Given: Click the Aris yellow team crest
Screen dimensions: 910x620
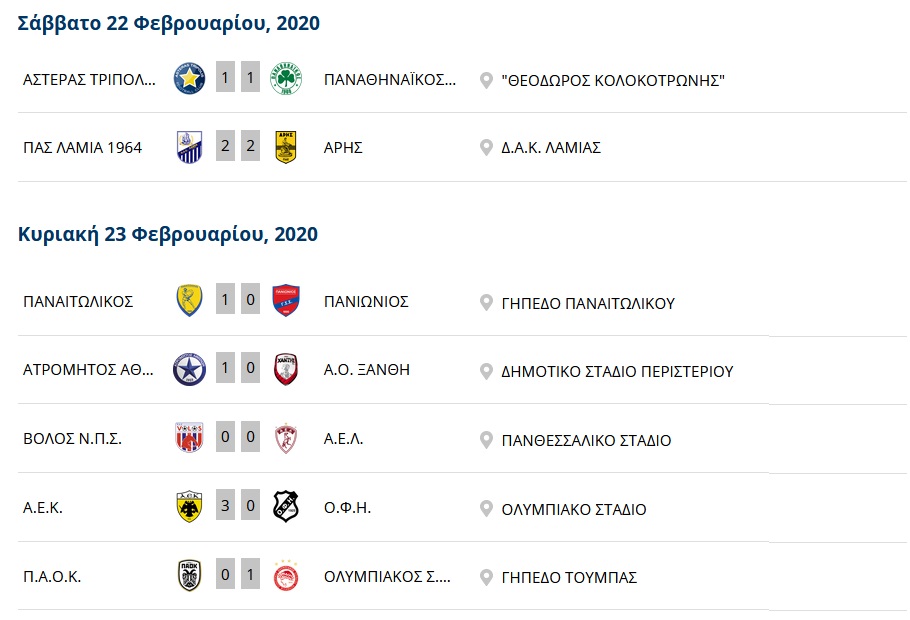Looking at the screenshot, I should coord(286,147).
